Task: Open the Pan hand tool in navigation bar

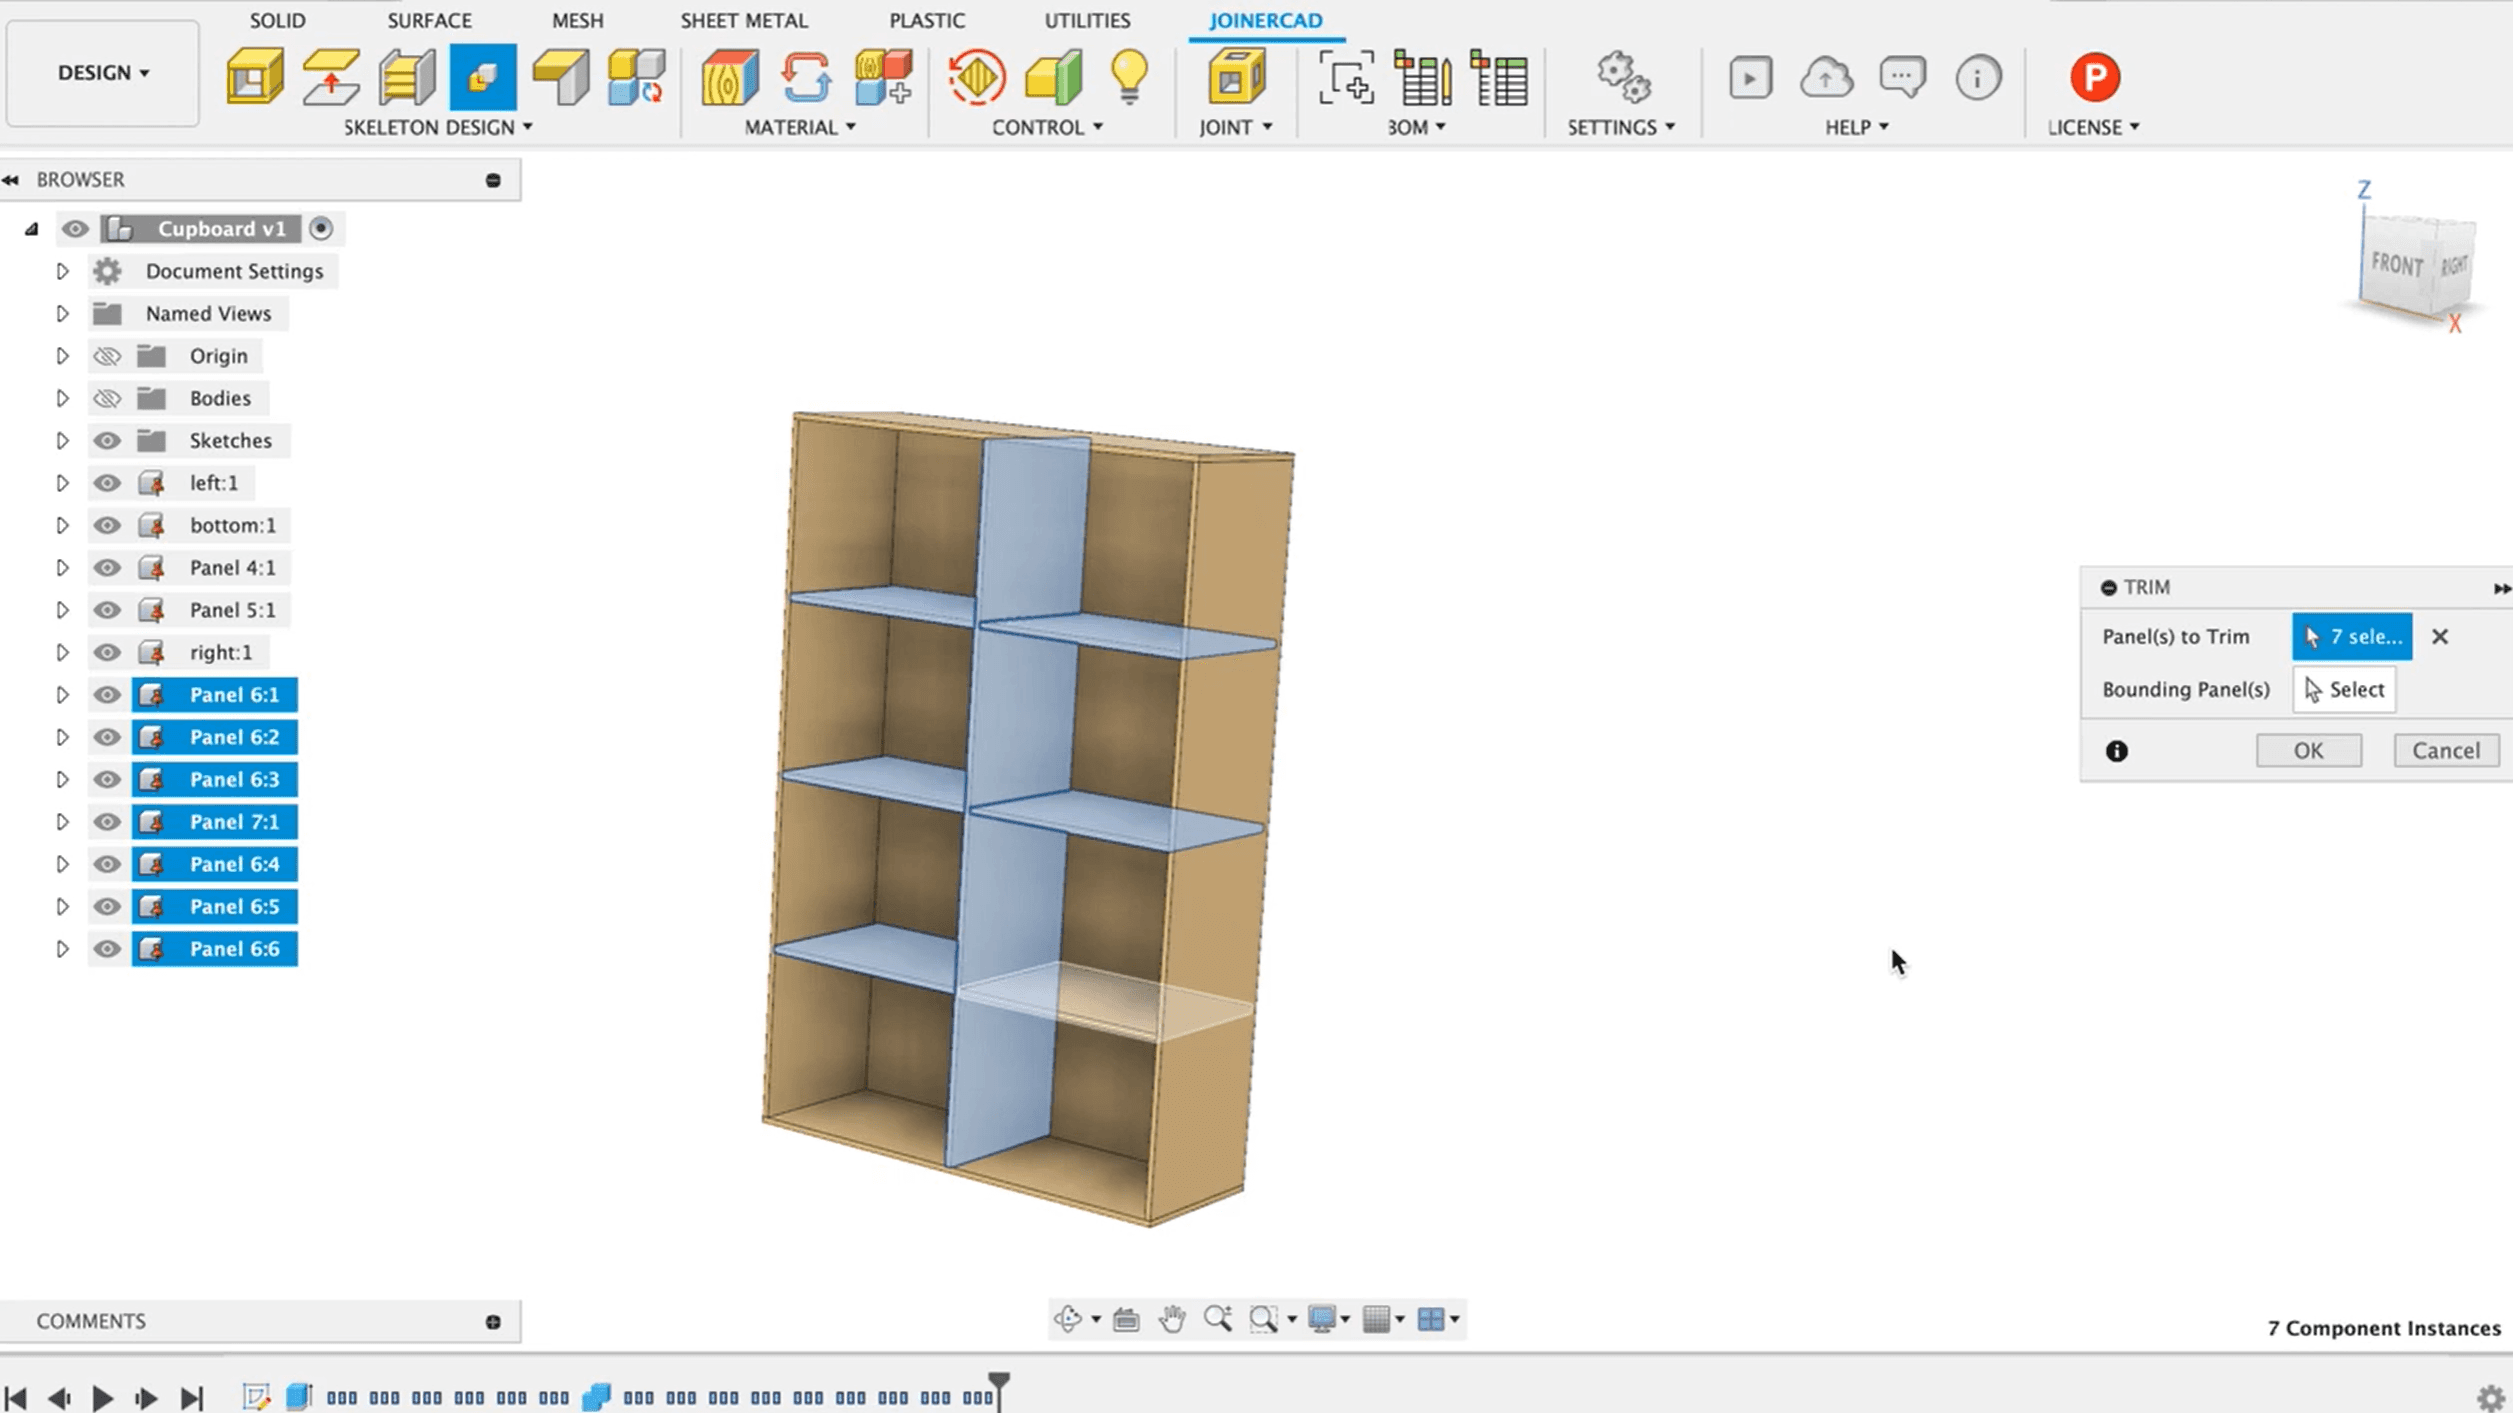Action: [x=1172, y=1319]
